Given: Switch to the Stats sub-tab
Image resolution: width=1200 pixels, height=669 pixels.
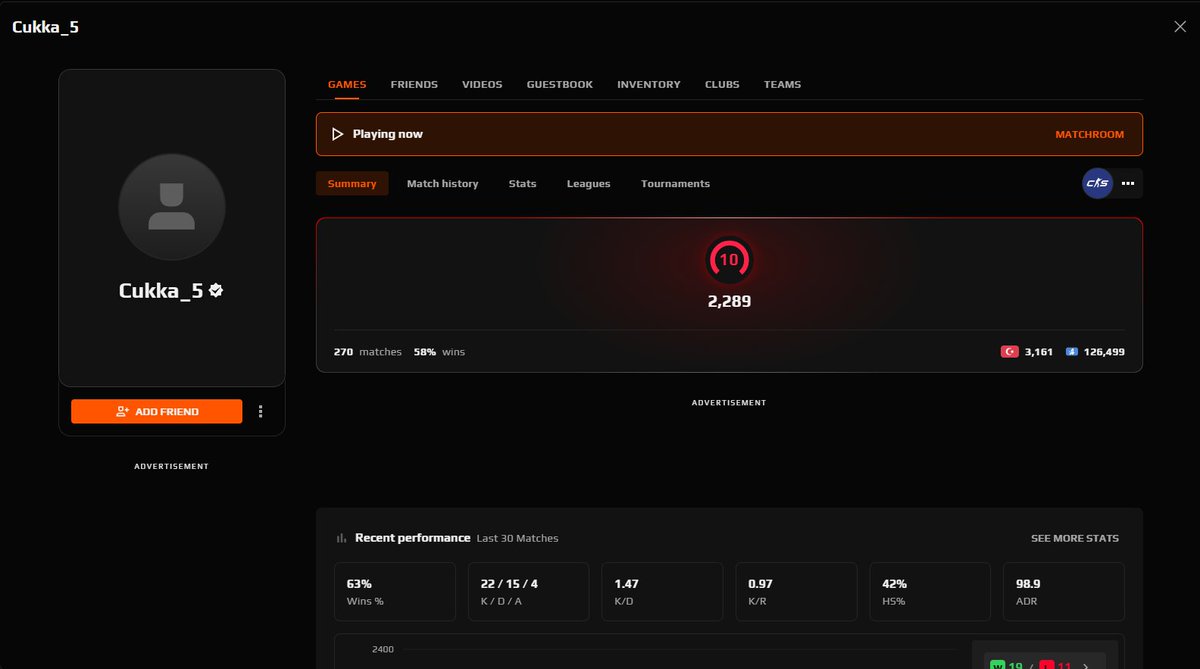Looking at the screenshot, I should pos(522,184).
